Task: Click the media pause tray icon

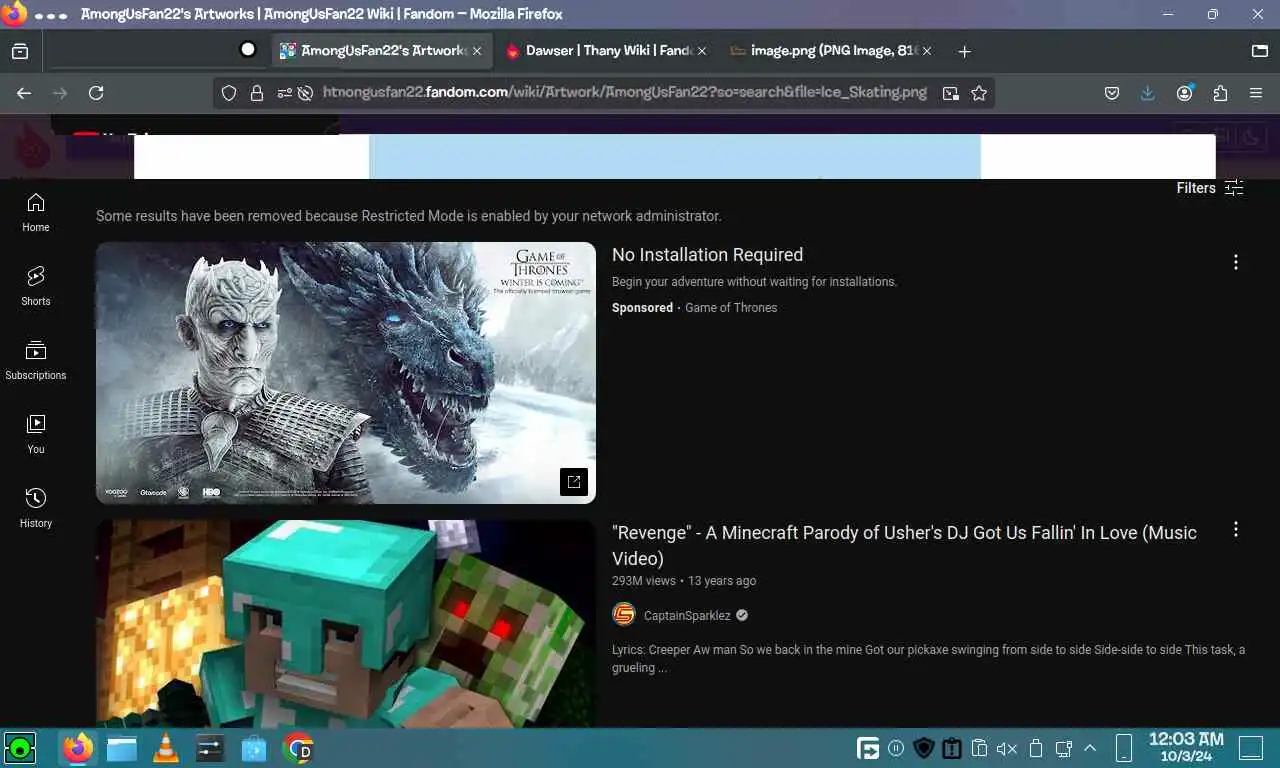Action: pos(896,748)
